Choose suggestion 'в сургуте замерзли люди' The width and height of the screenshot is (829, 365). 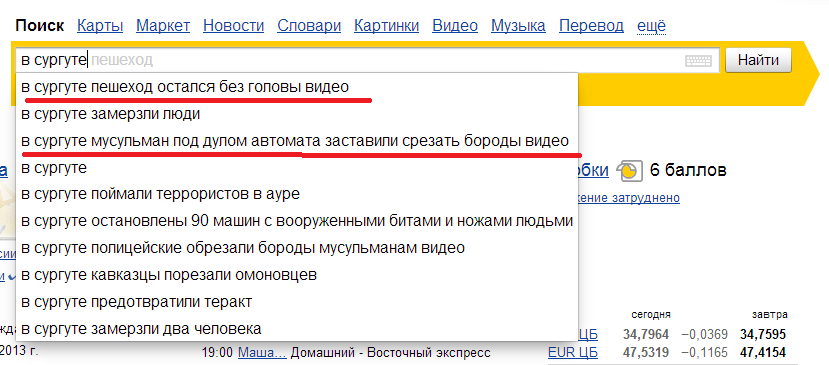click(297, 114)
